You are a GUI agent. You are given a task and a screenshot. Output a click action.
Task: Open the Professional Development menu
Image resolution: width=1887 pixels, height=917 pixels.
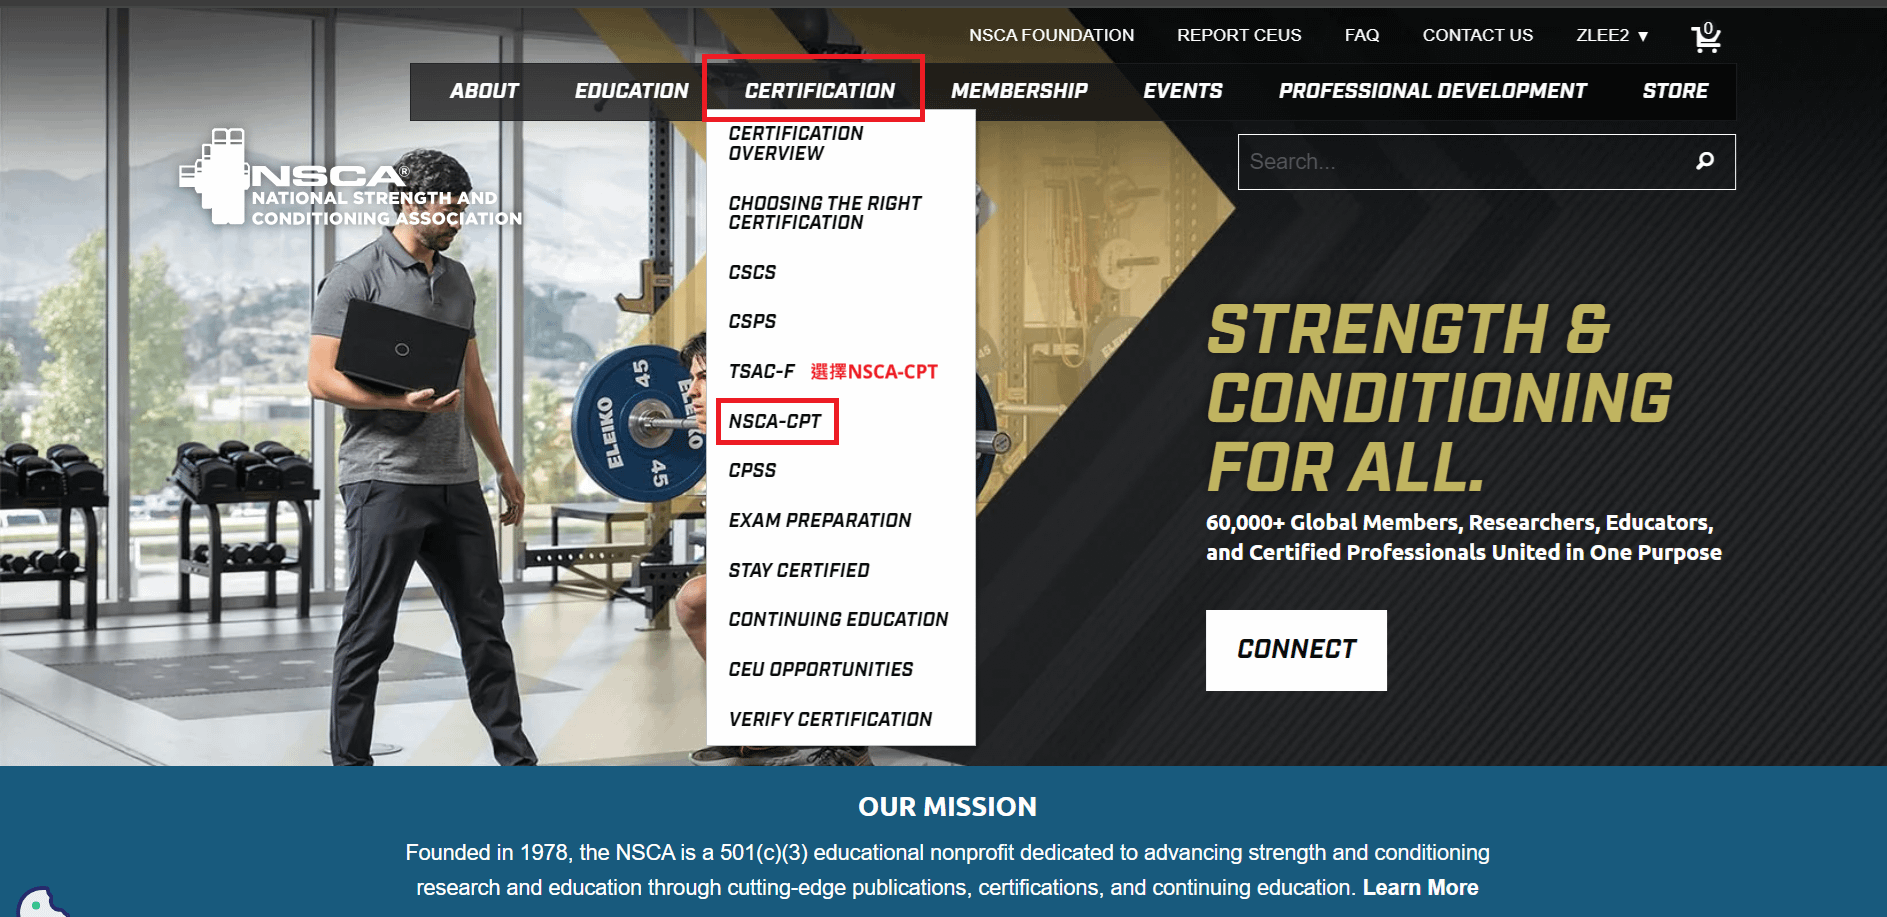(1432, 91)
